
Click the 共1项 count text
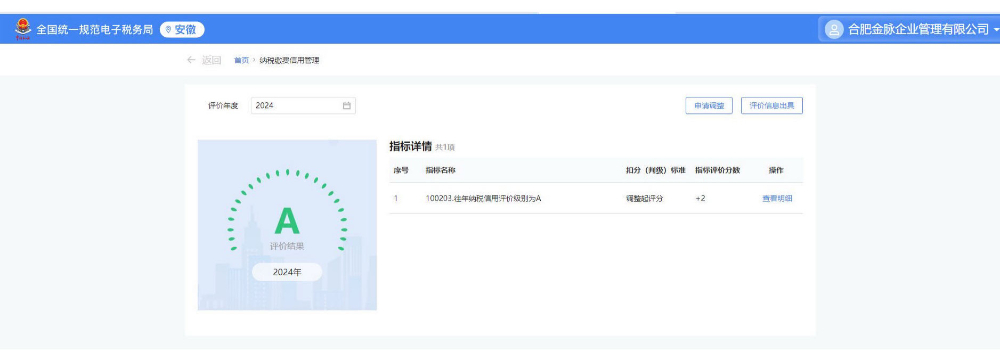(445, 147)
